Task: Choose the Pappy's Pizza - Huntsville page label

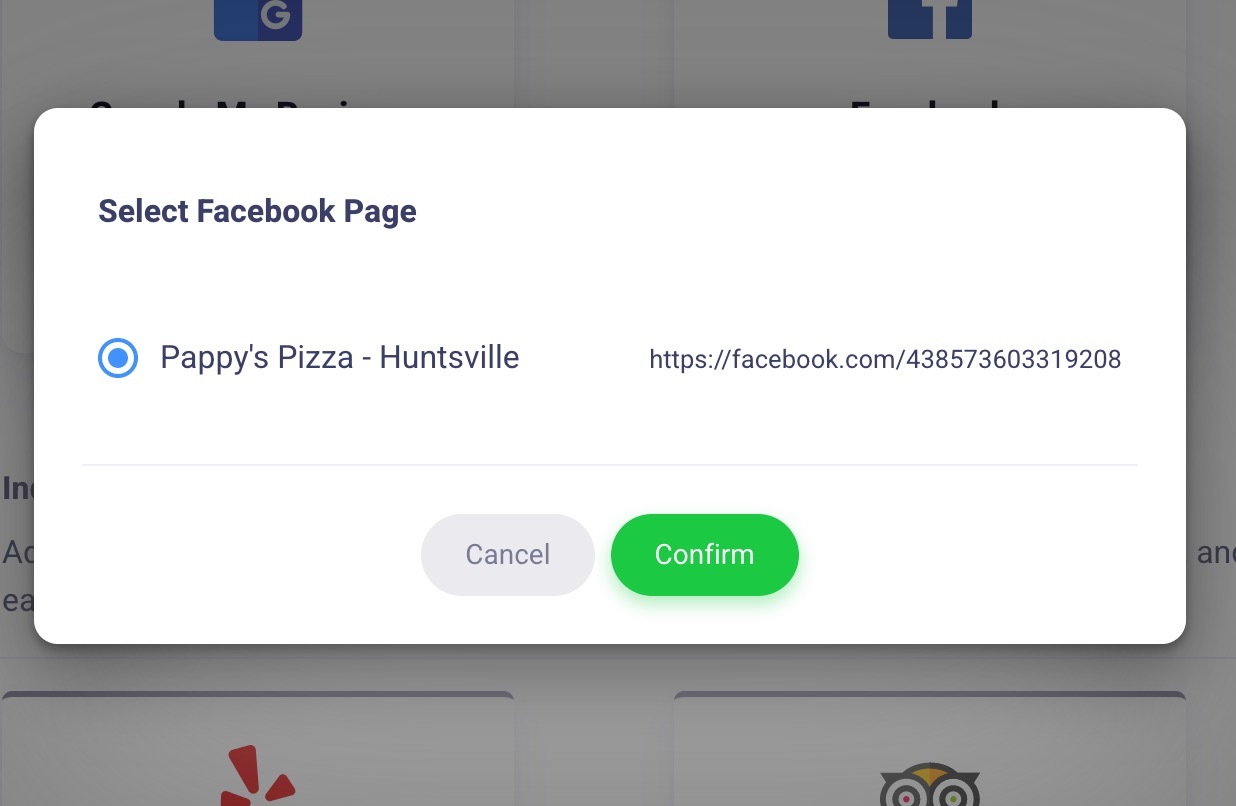Action: click(340, 358)
